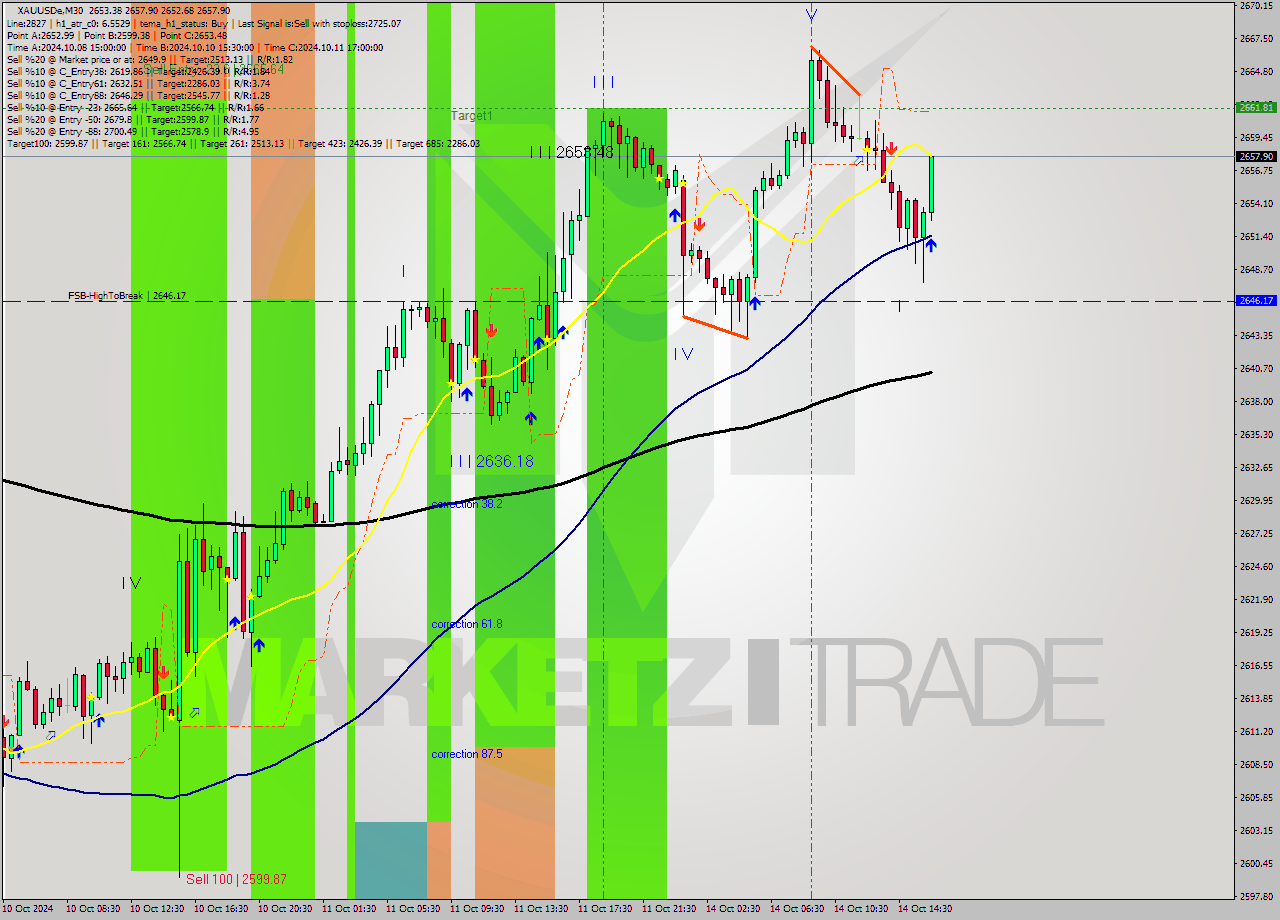Click the XAUUSDe,M30 chart symbol title
Screen dimensions: 1280x920
[x=50, y=10]
